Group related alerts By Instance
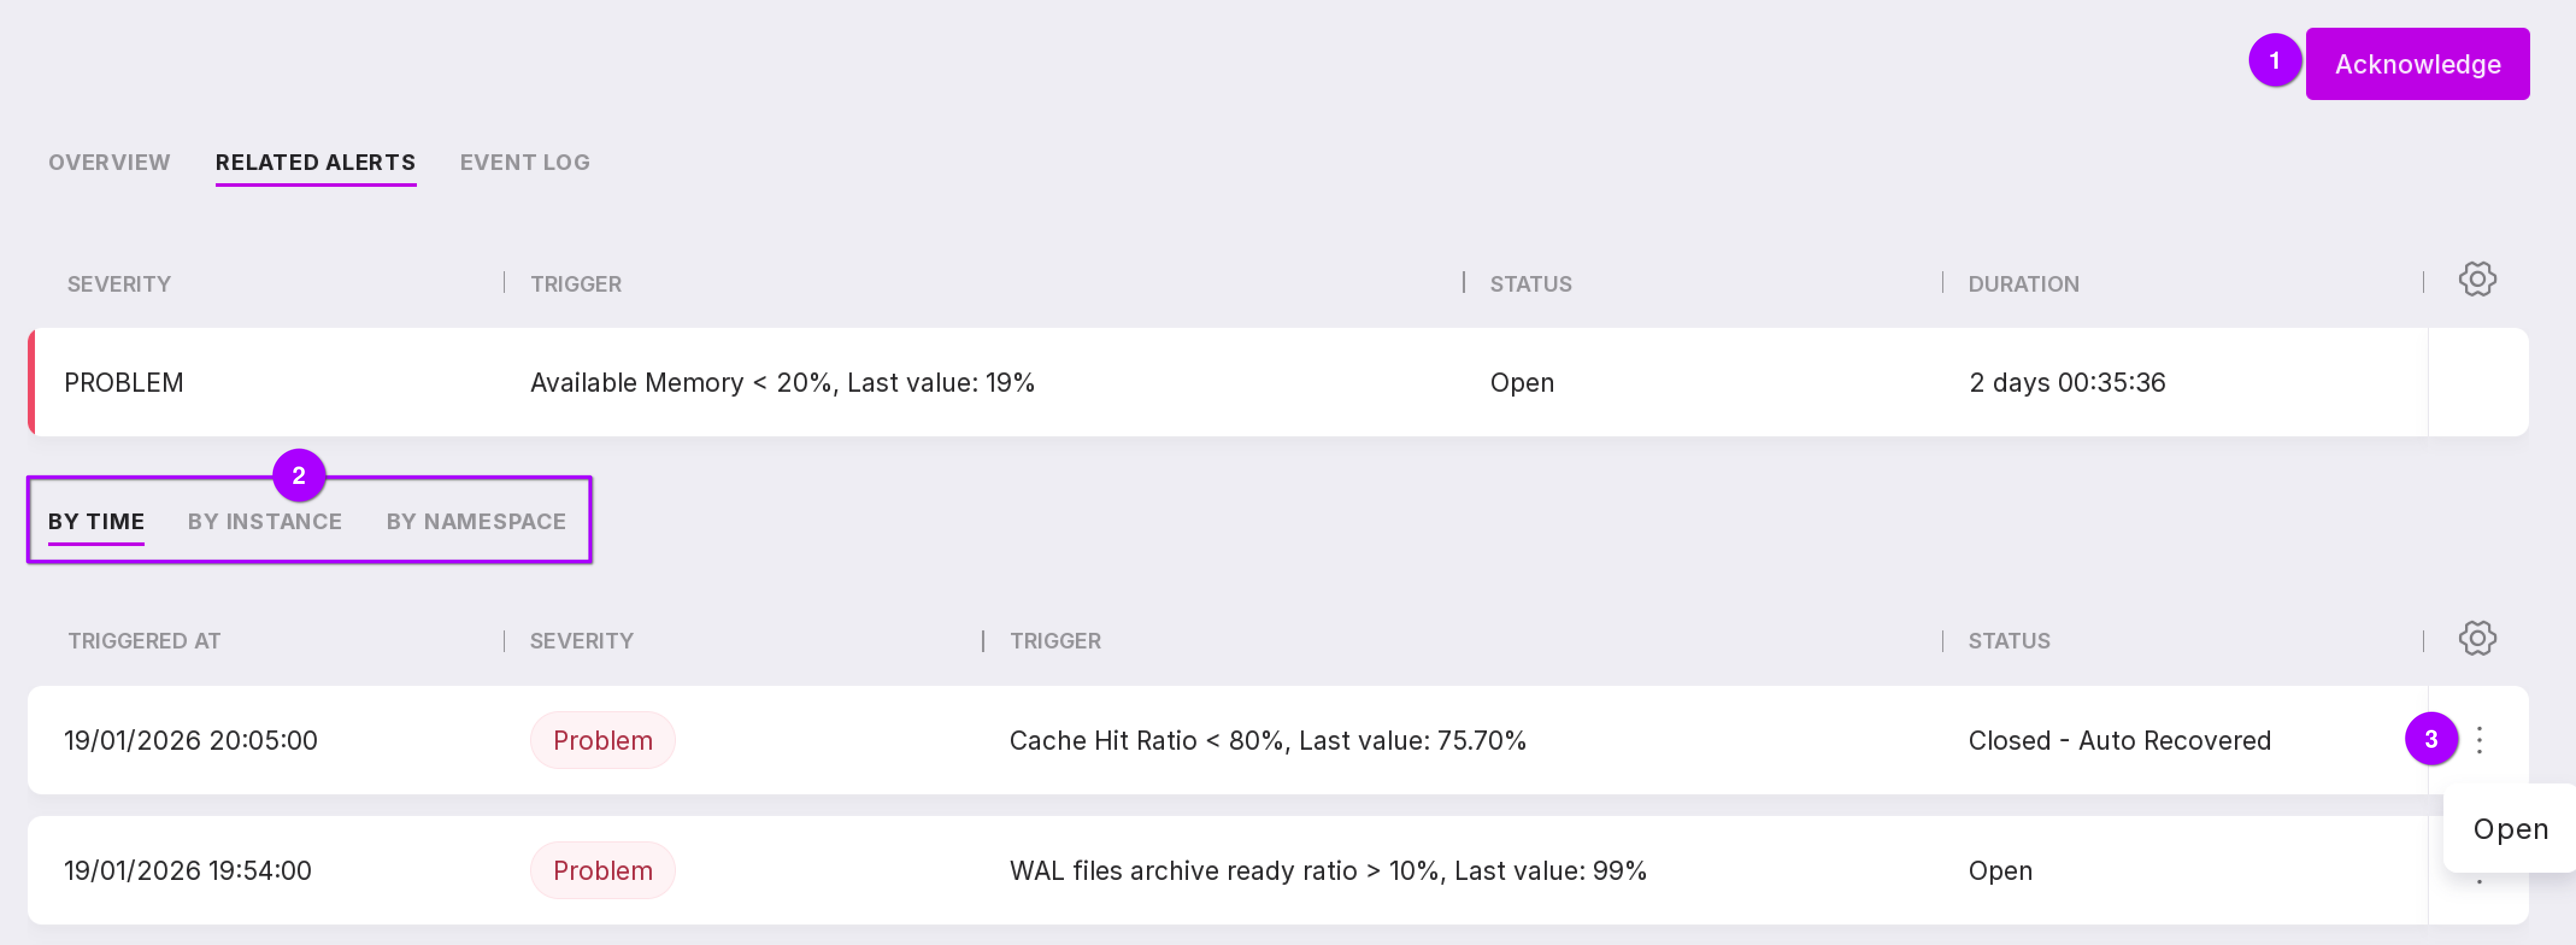 click(264, 521)
